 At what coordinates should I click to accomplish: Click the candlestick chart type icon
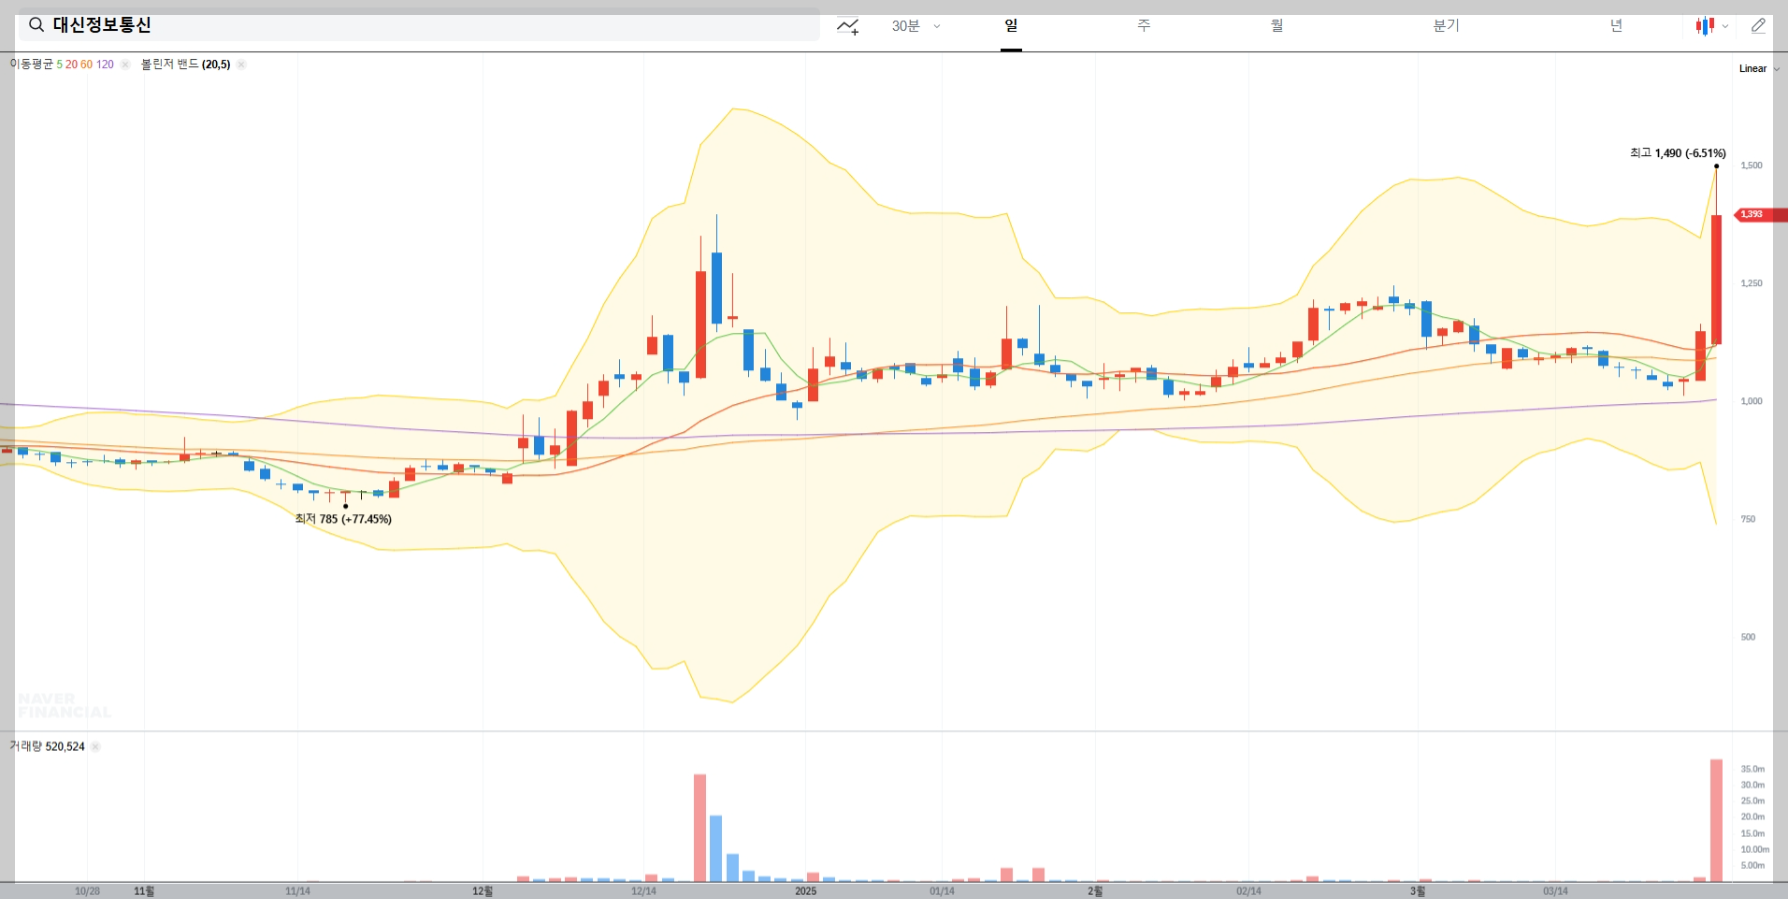(1704, 26)
